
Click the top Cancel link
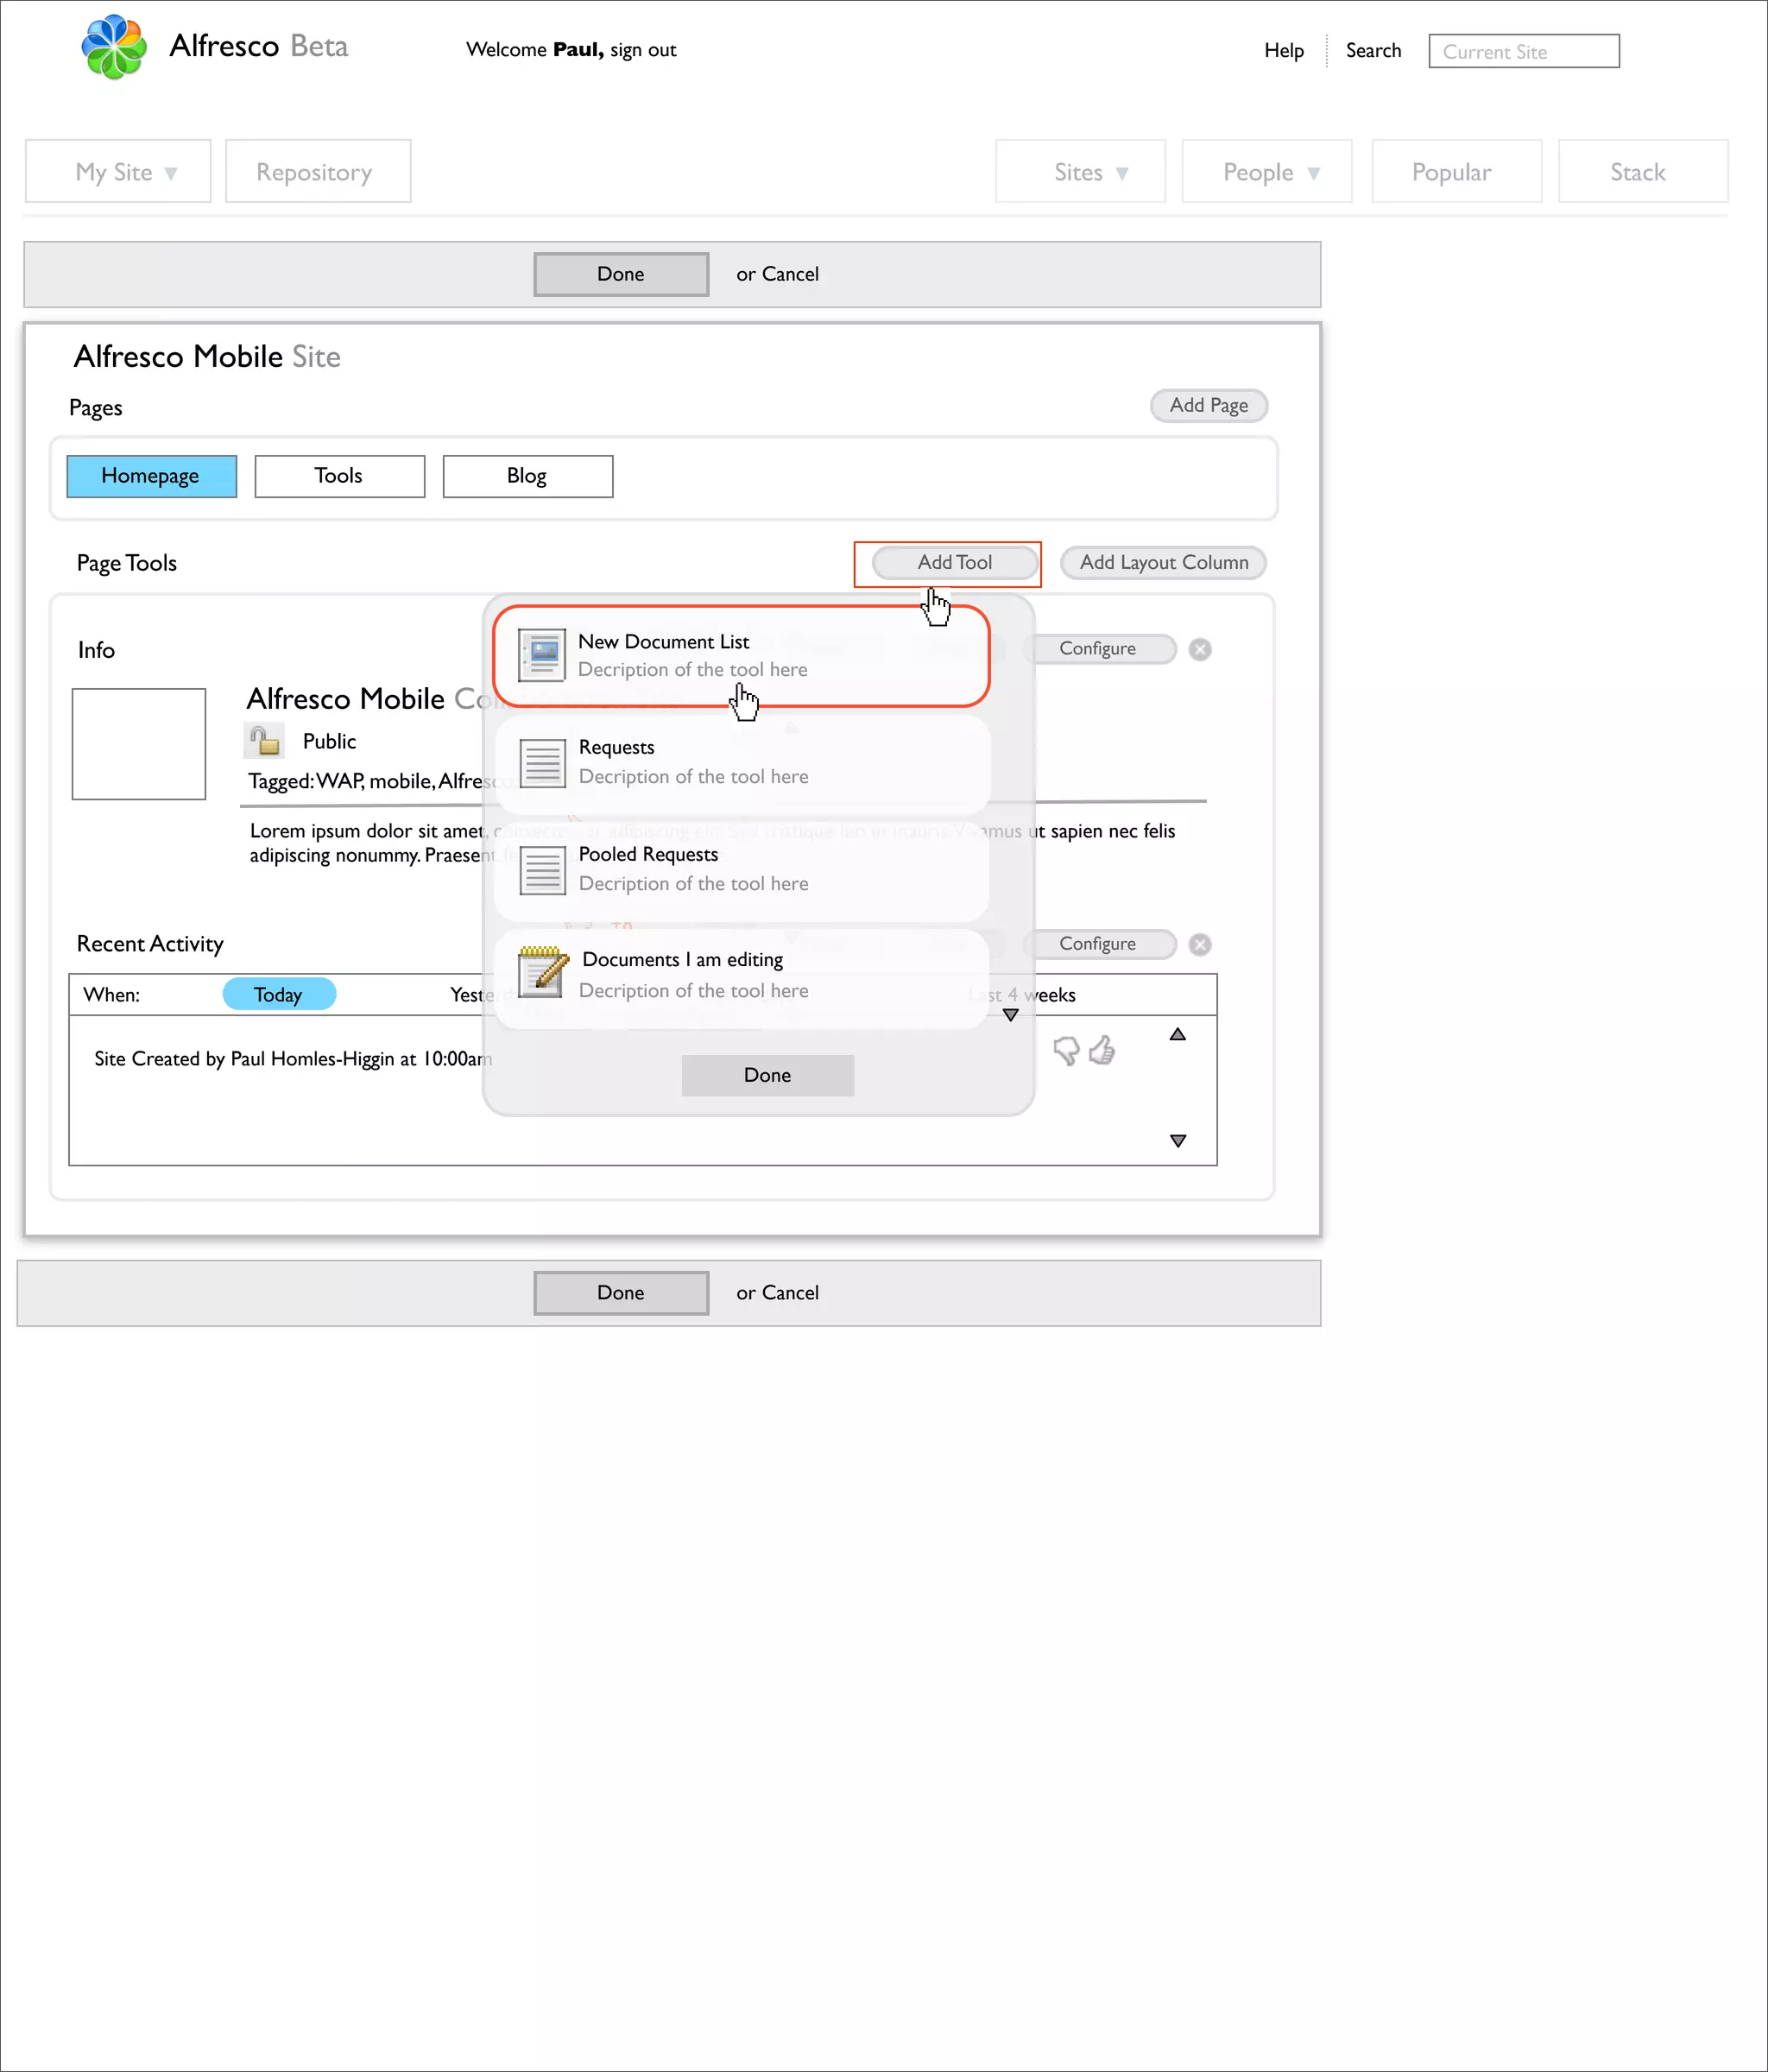[790, 274]
